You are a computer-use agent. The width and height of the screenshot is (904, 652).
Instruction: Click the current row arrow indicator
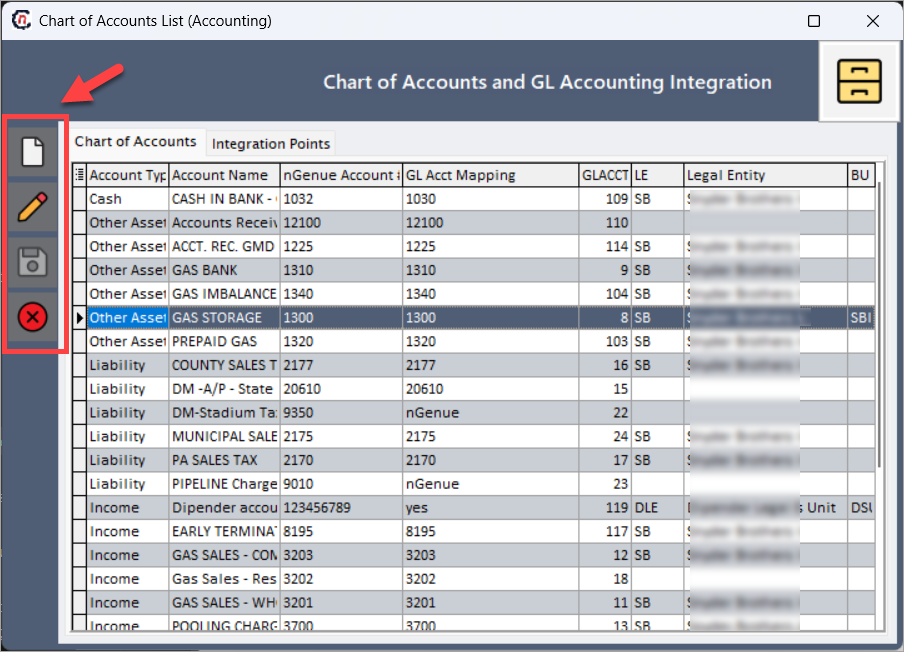pyautogui.click(x=80, y=318)
